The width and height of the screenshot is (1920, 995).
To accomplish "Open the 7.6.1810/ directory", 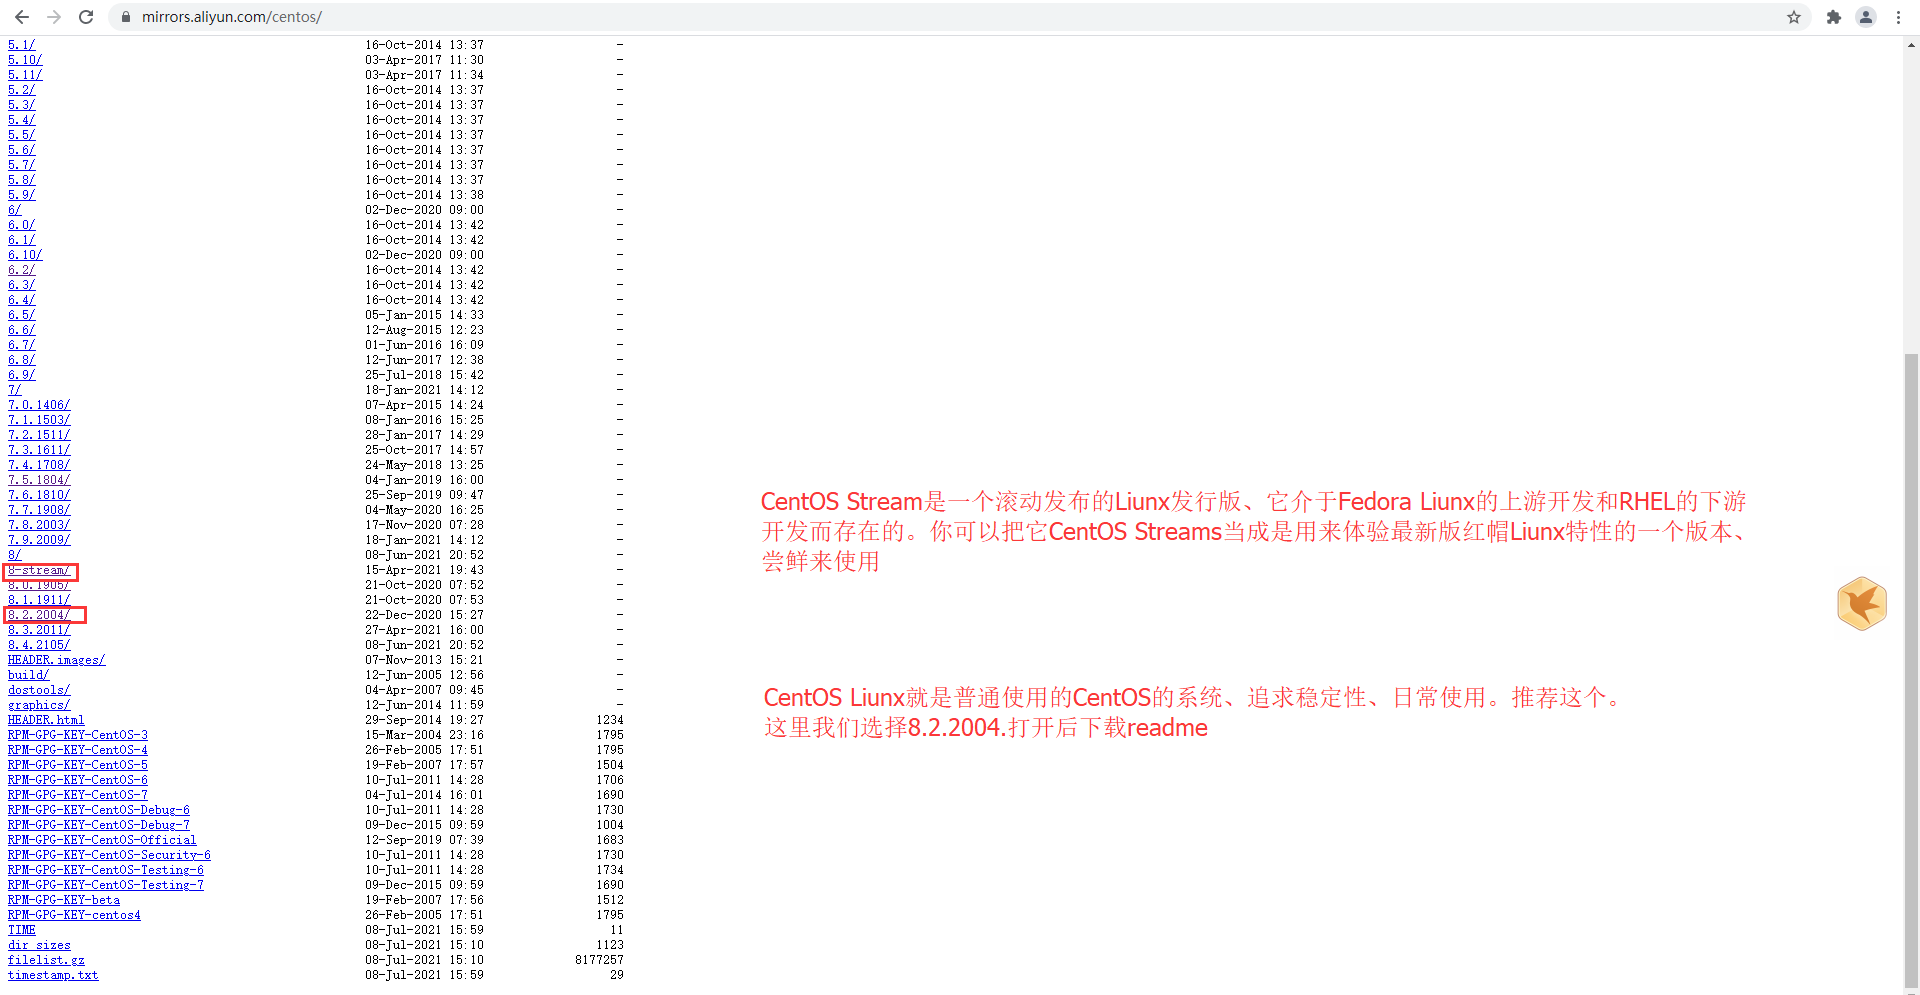I will (x=39, y=495).
